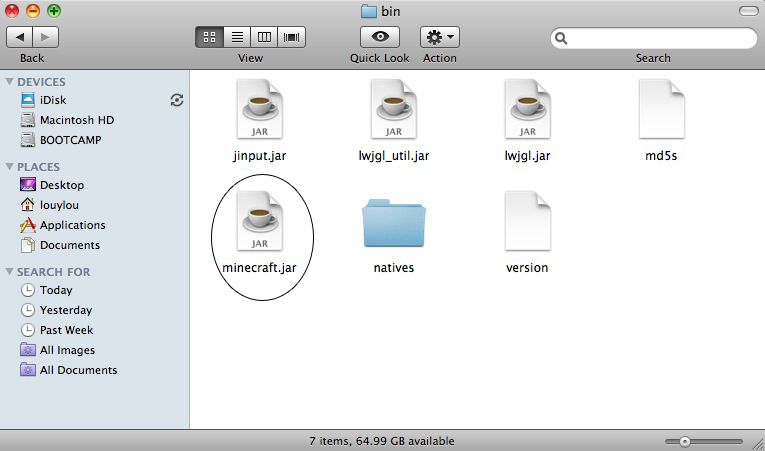Switch to column view
The image size is (765, 451).
pos(264,37)
